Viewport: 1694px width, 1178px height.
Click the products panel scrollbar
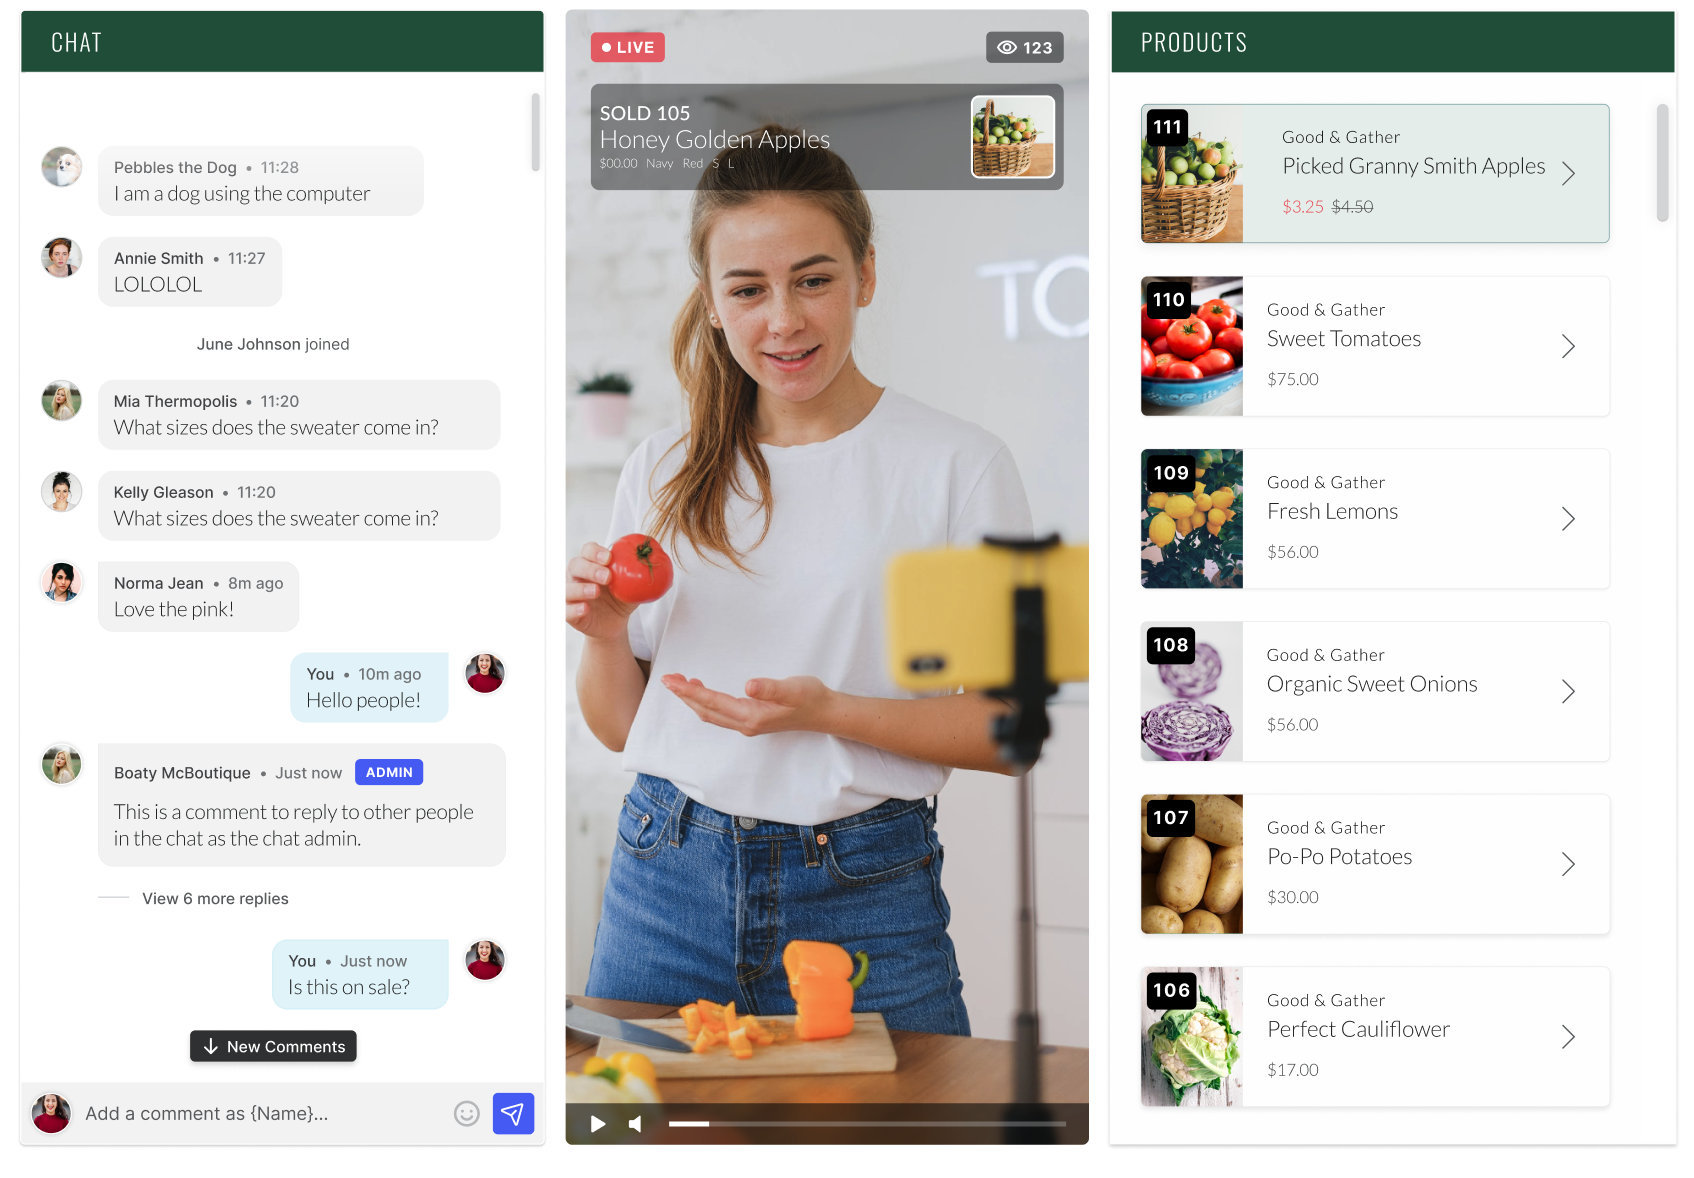[x=1662, y=162]
